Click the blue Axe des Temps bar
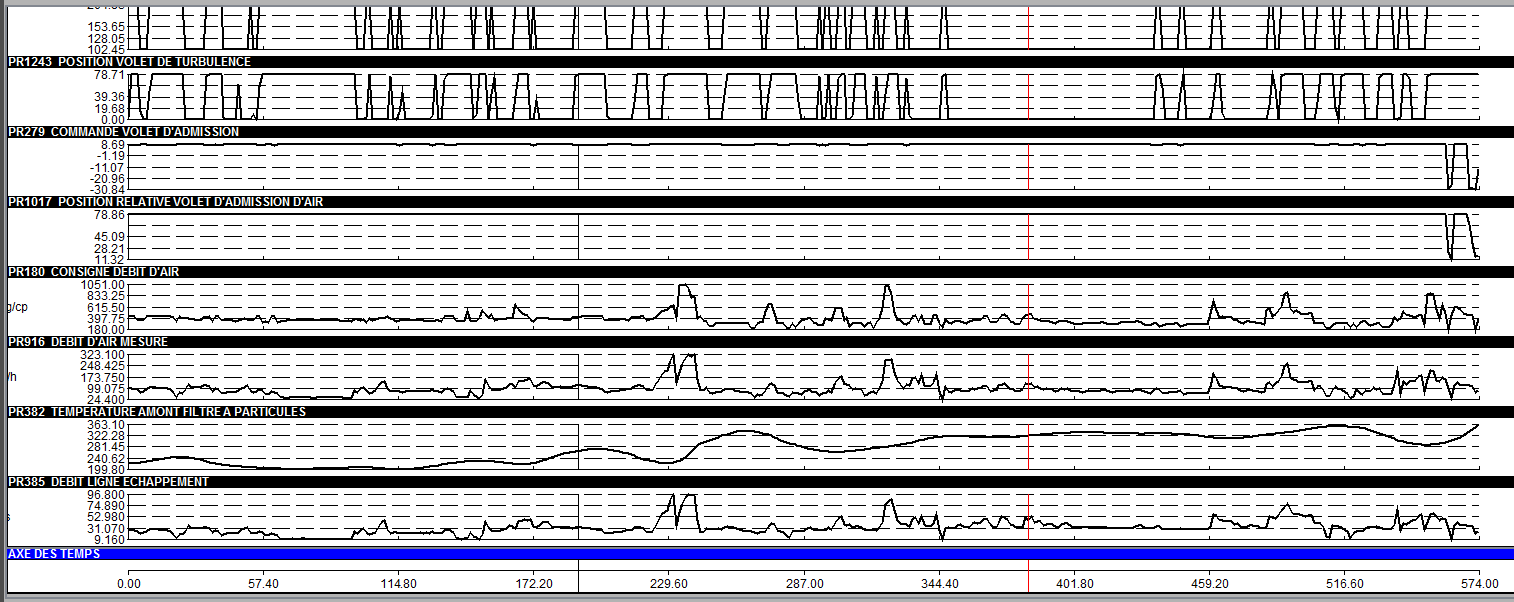Image resolution: width=1514 pixels, height=602 pixels. pyautogui.click(x=759, y=553)
